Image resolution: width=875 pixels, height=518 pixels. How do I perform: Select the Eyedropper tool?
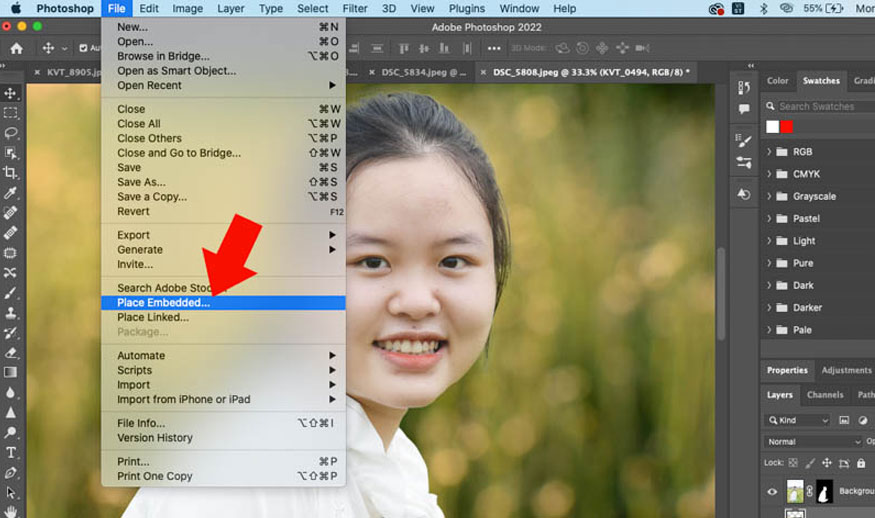pyautogui.click(x=10, y=193)
